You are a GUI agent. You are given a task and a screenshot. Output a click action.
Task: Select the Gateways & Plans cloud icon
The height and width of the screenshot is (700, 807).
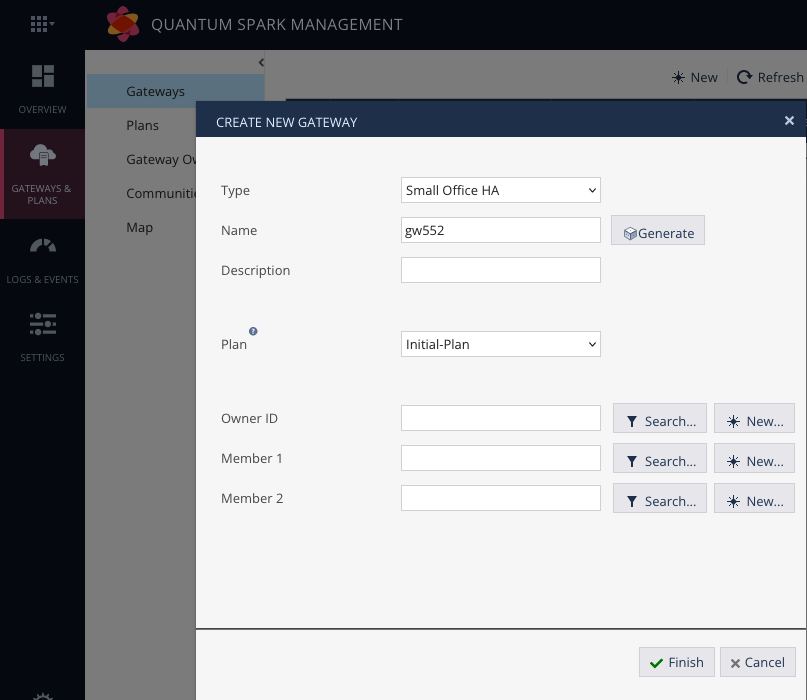click(41, 155)
